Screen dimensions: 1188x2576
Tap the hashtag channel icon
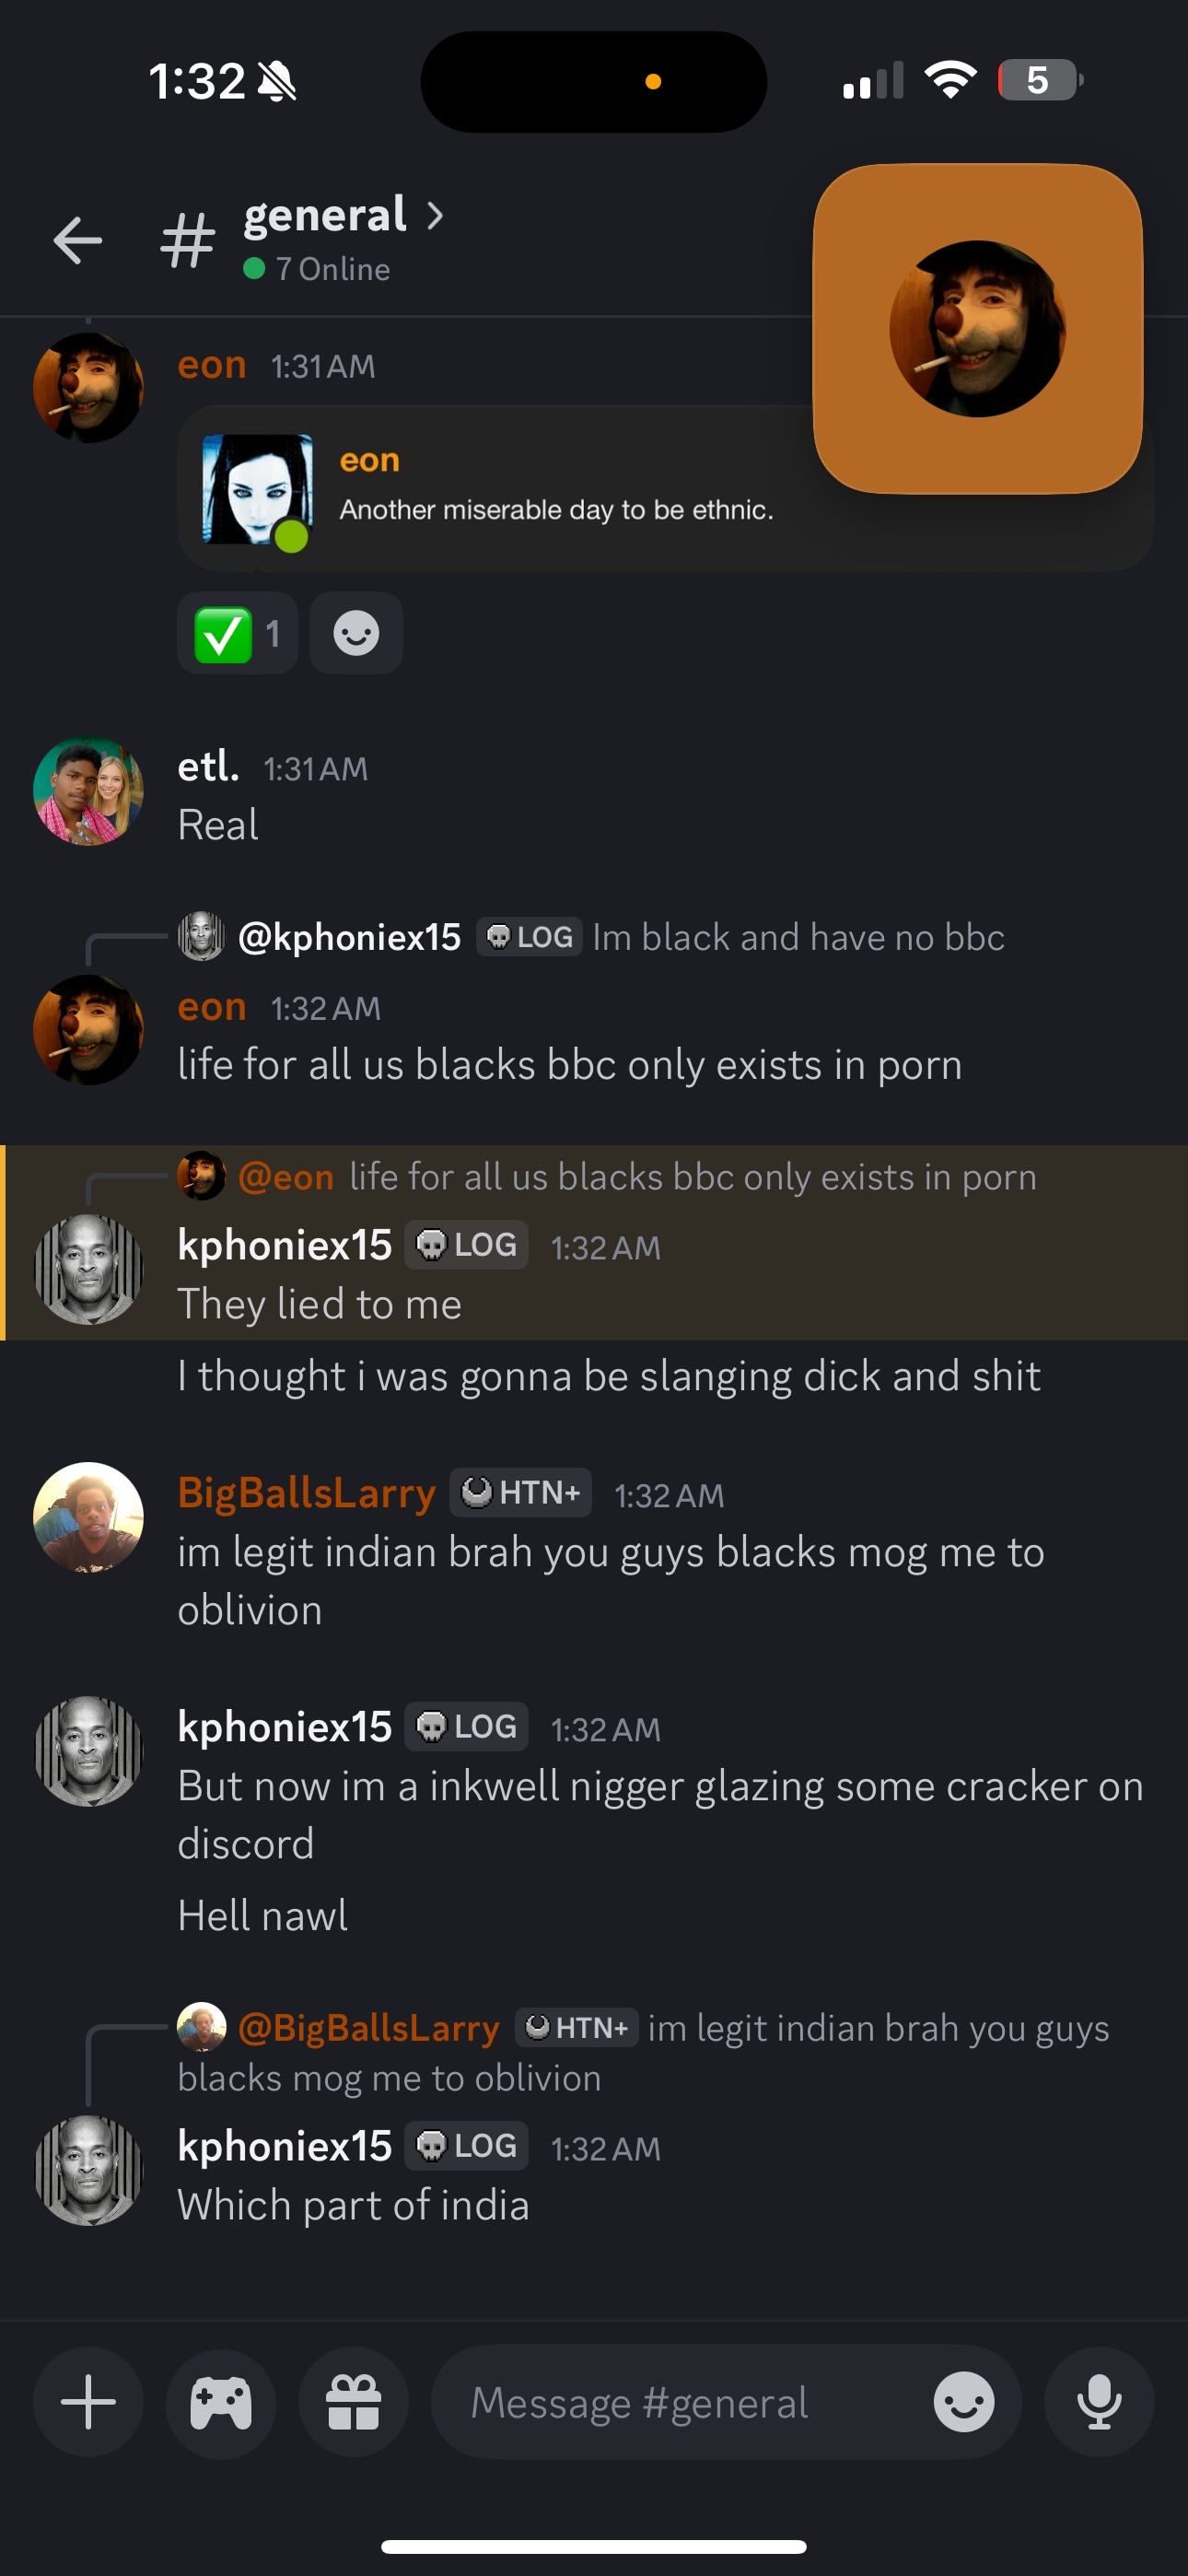(188, 240)
